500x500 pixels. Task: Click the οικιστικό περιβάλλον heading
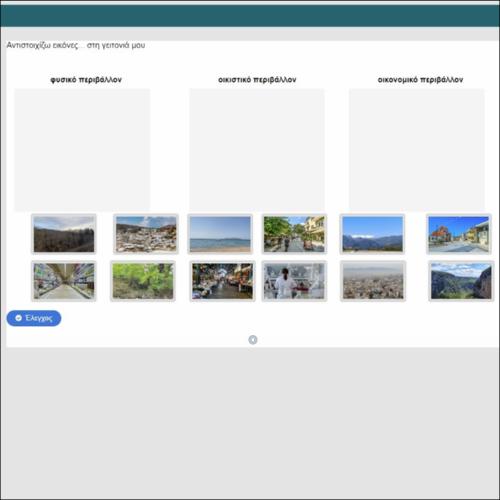257,80
